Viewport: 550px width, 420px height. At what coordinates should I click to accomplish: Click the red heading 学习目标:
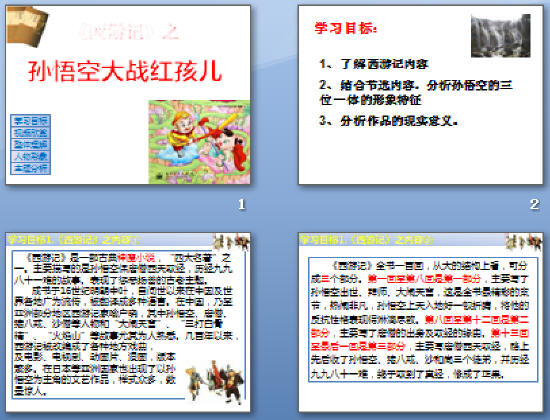pyautogui.click(x=346, y=28)
